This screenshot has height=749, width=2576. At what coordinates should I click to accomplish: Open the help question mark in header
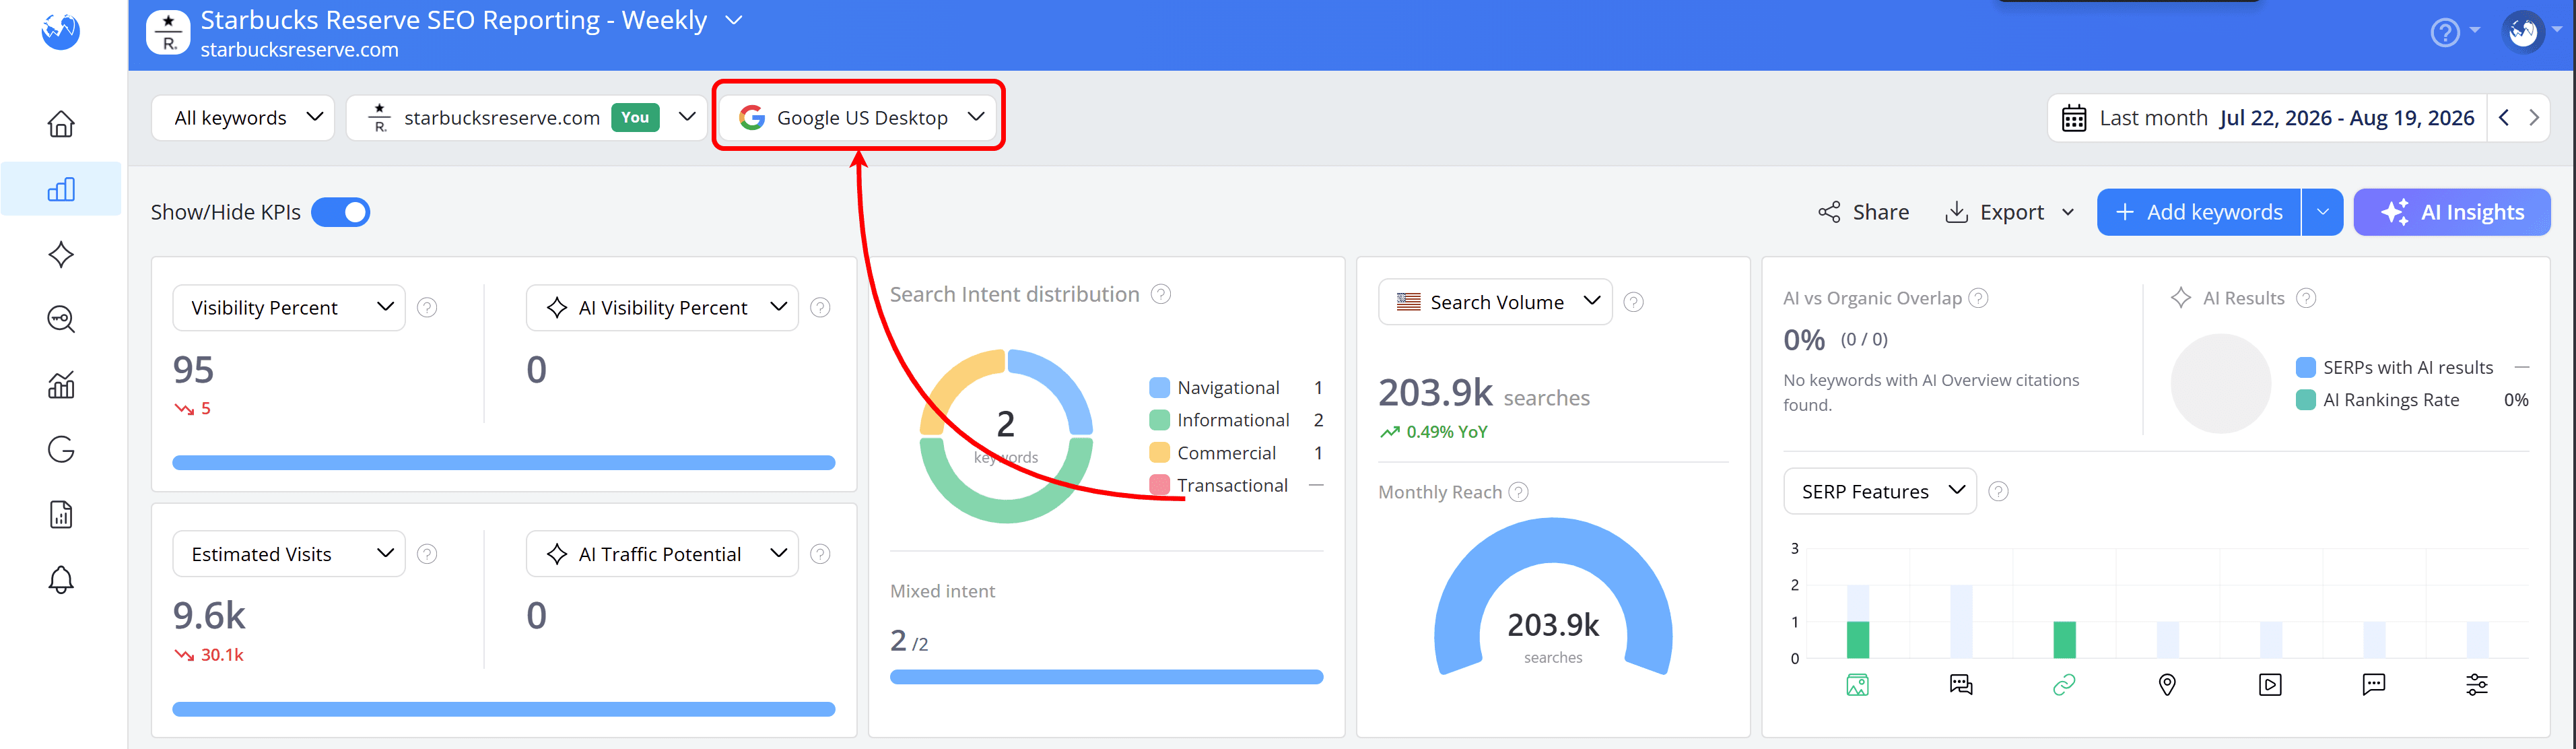pyautogui.click(x=2445, y=33)
